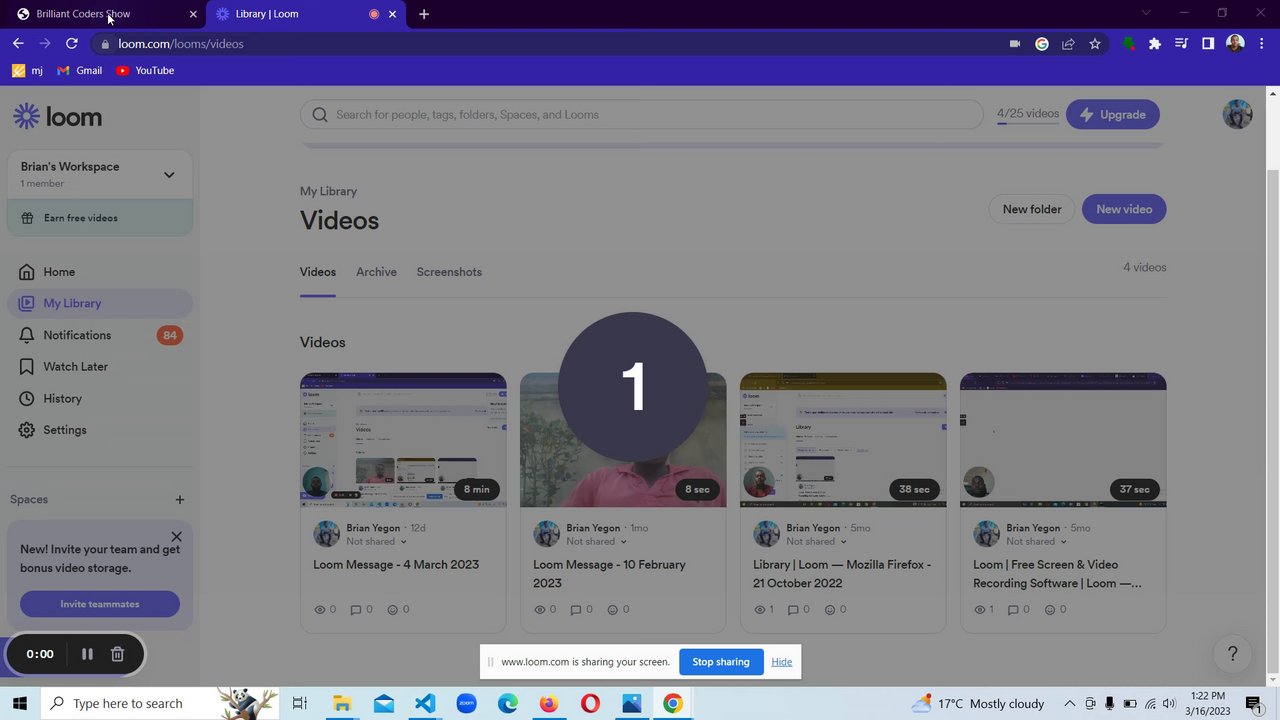Switch to the Screenshots tab

click(449, 272)
